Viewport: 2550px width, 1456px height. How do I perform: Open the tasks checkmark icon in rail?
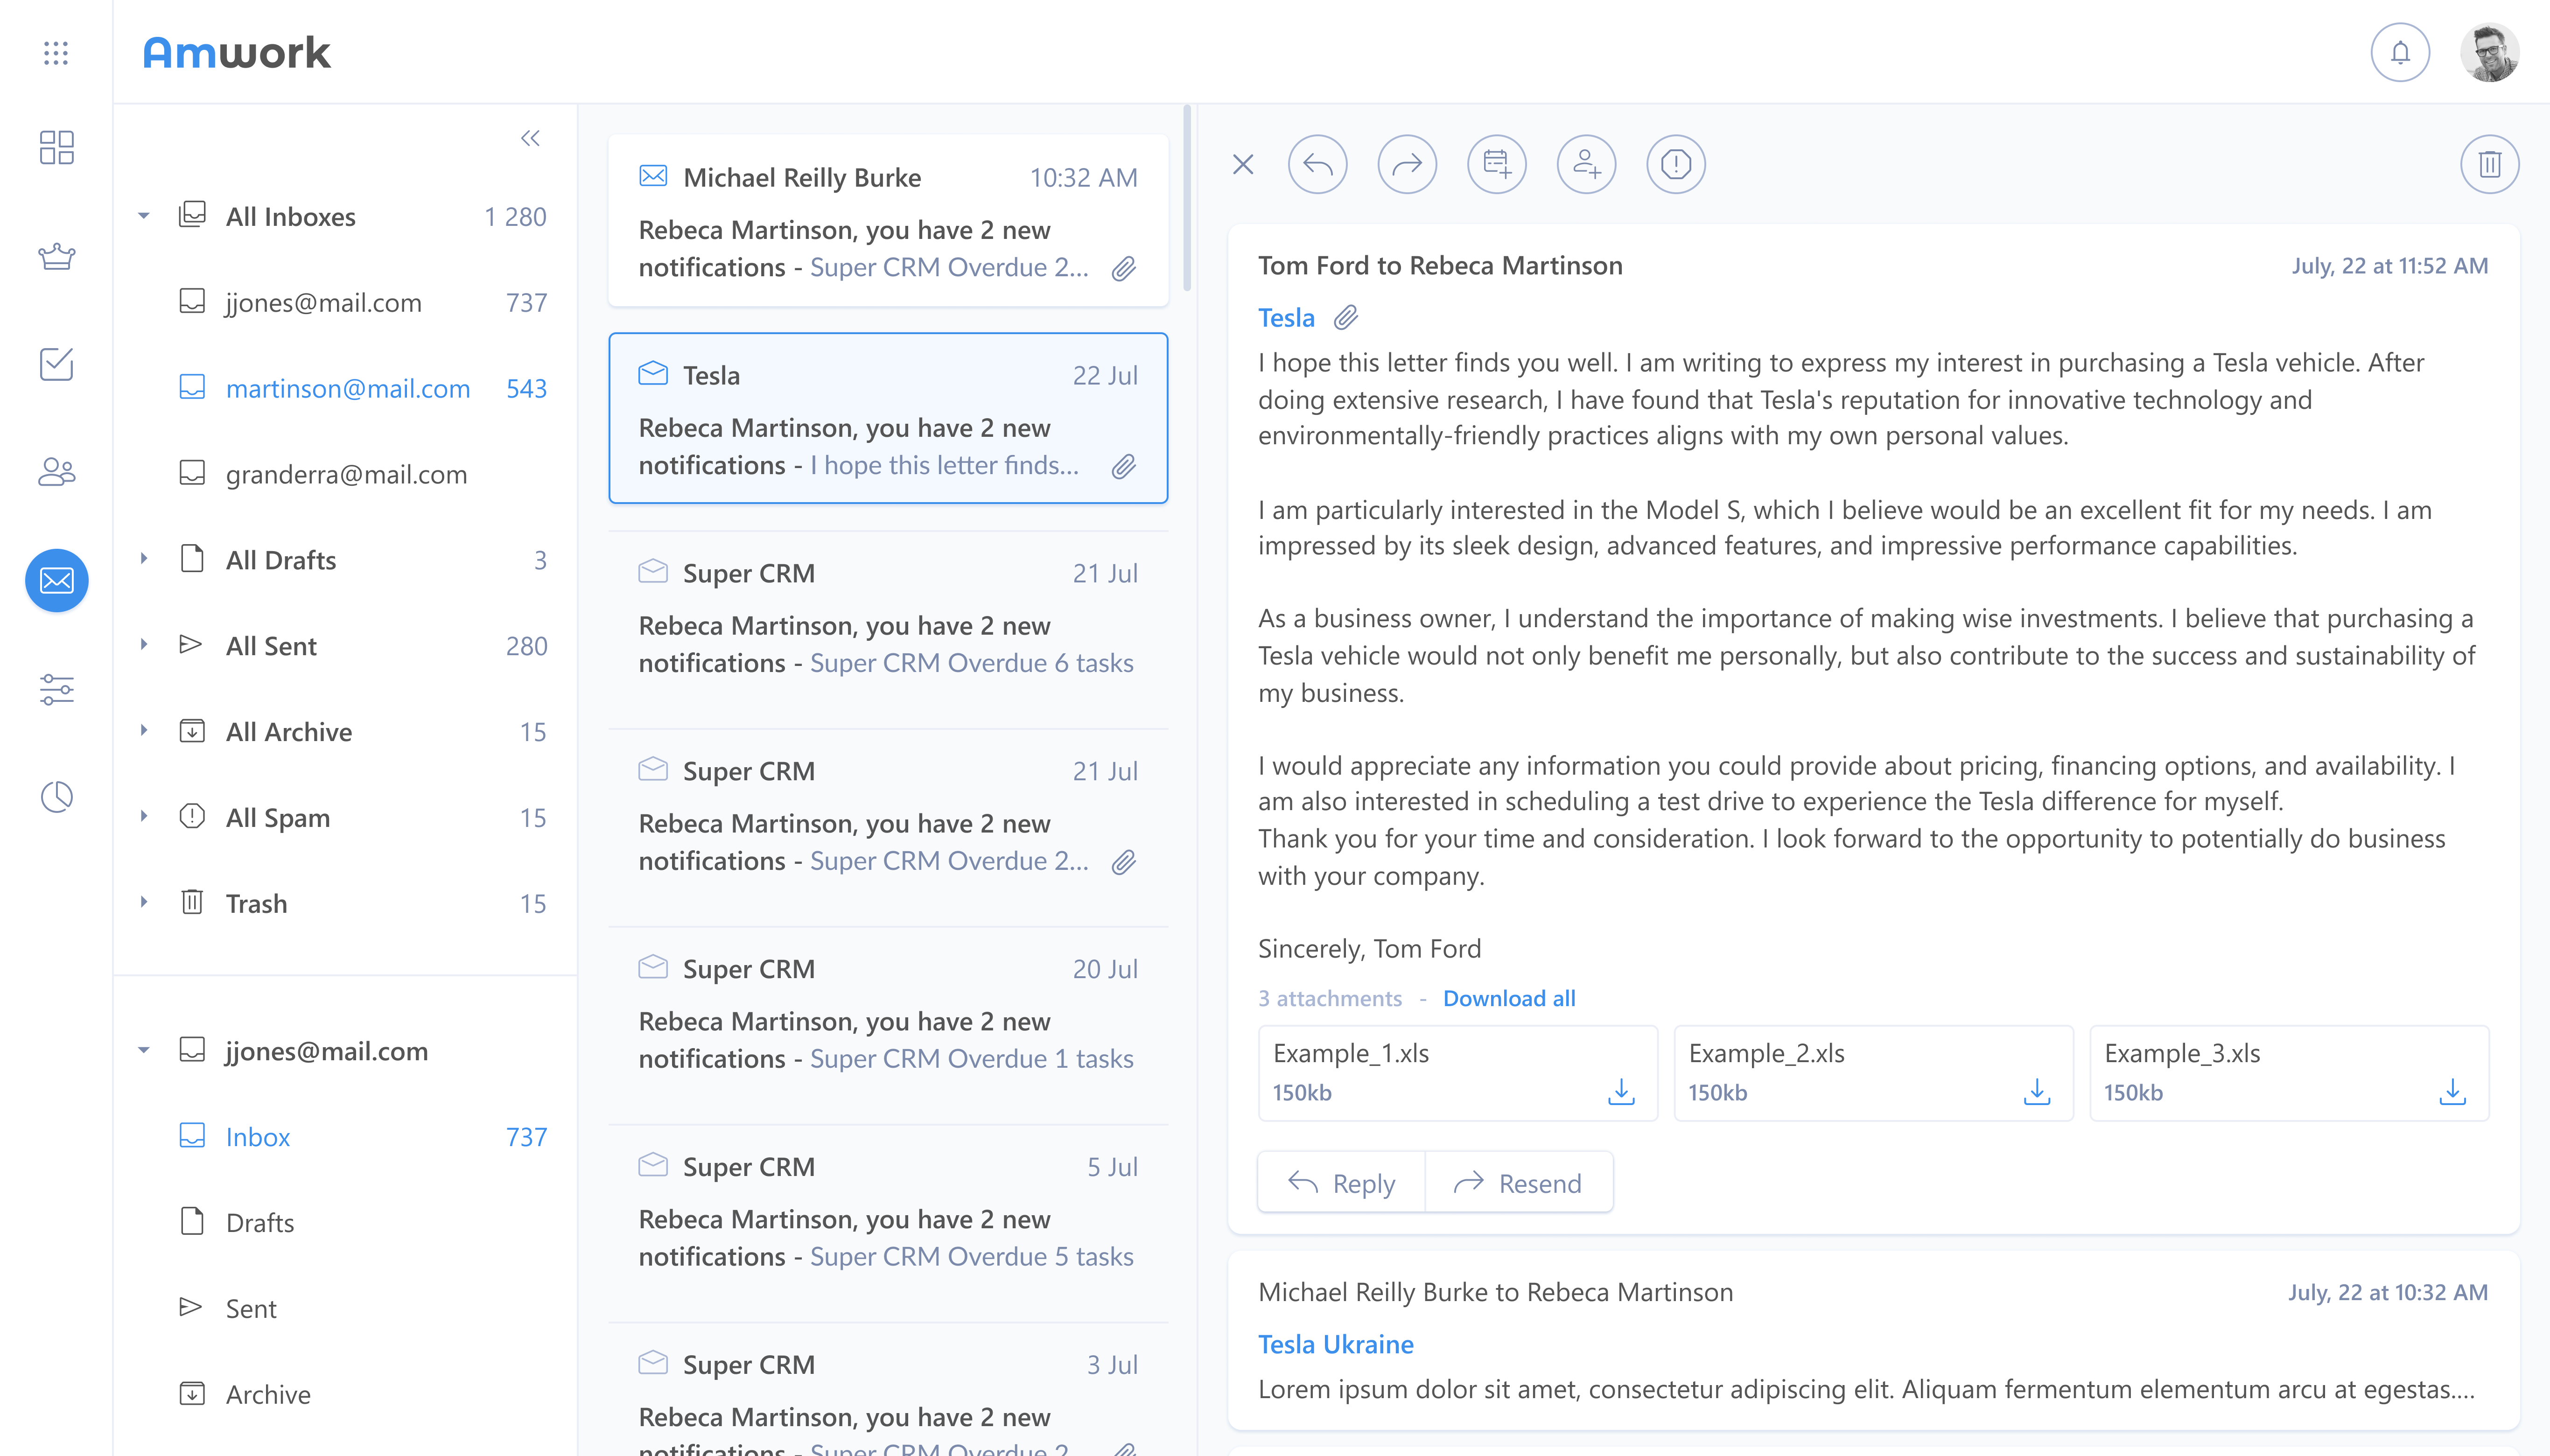click(56, 364)
